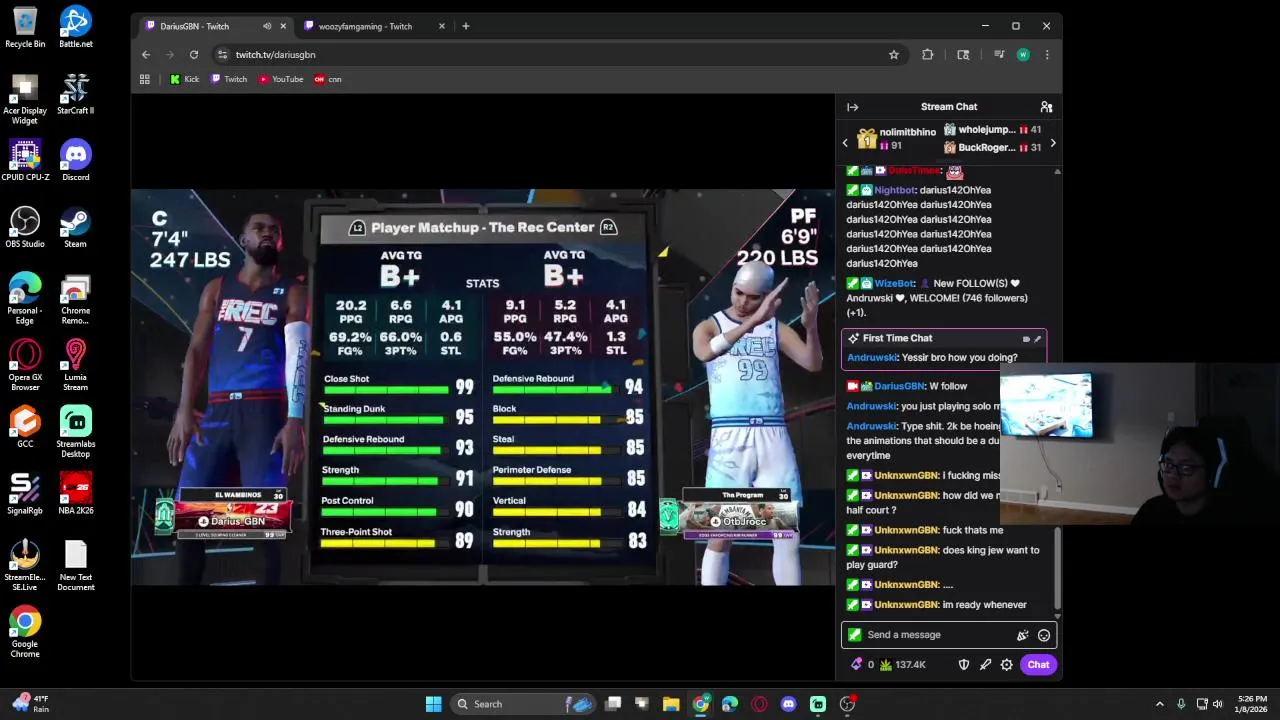
Task: Close the DariusGBN tab
Action: coord(283,26)
